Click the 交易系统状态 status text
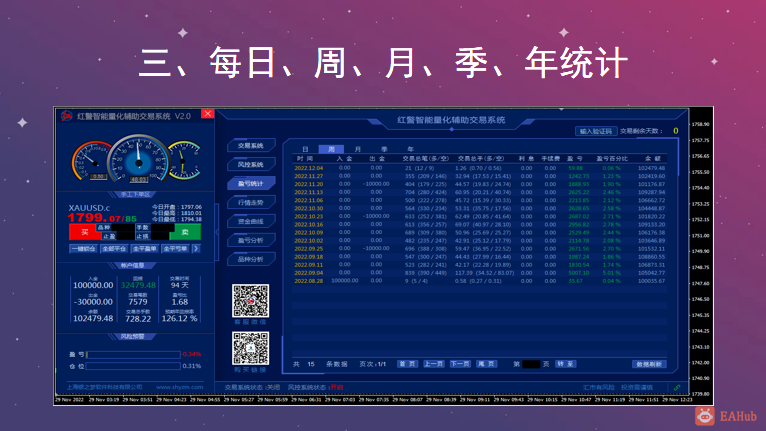 [252, 387]
